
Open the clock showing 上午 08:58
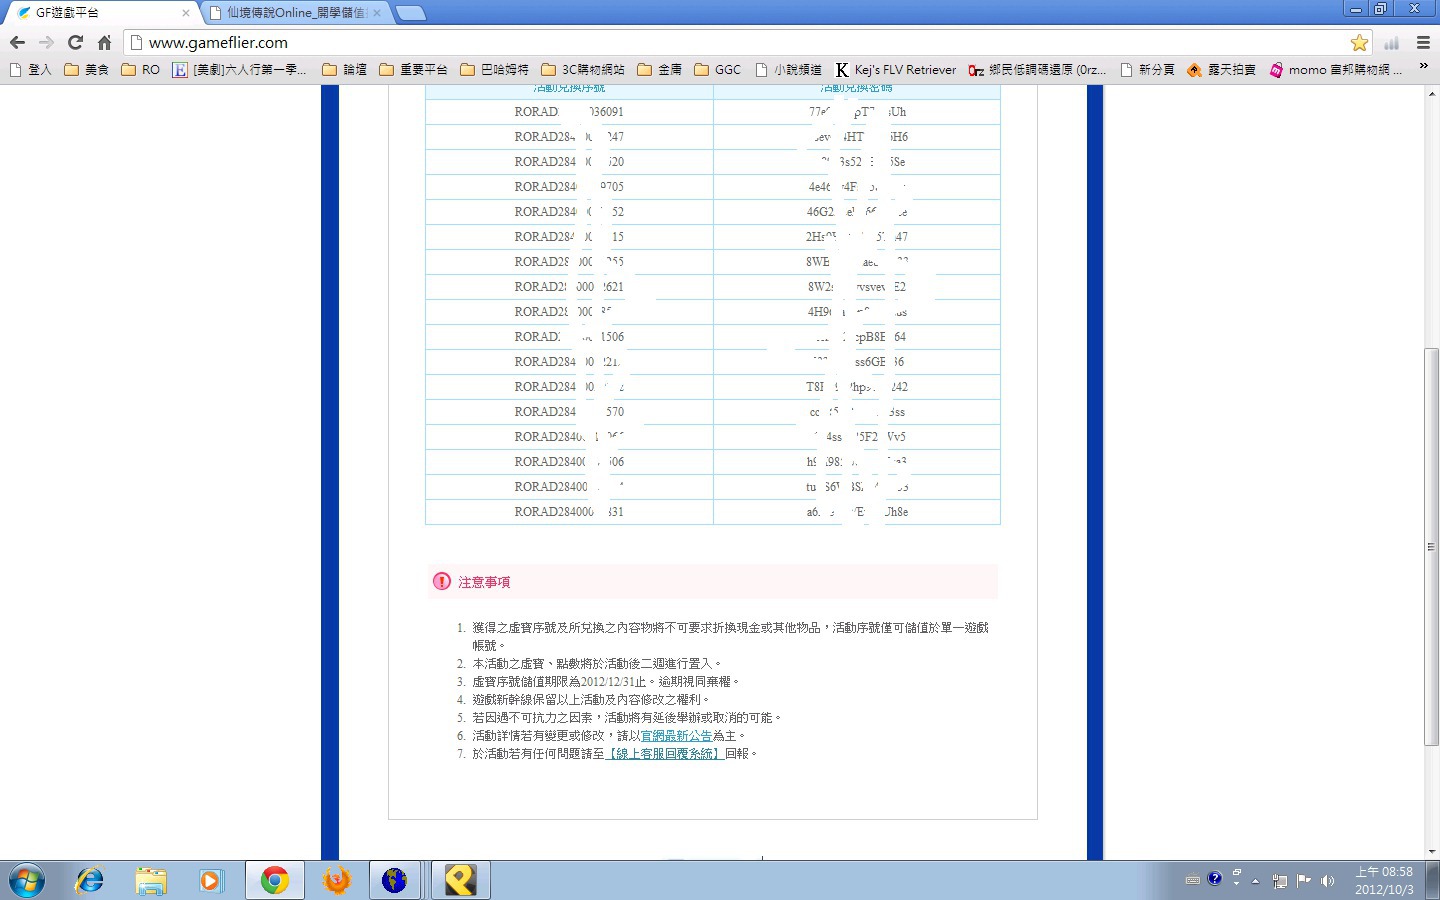(x=1384, y=881)
